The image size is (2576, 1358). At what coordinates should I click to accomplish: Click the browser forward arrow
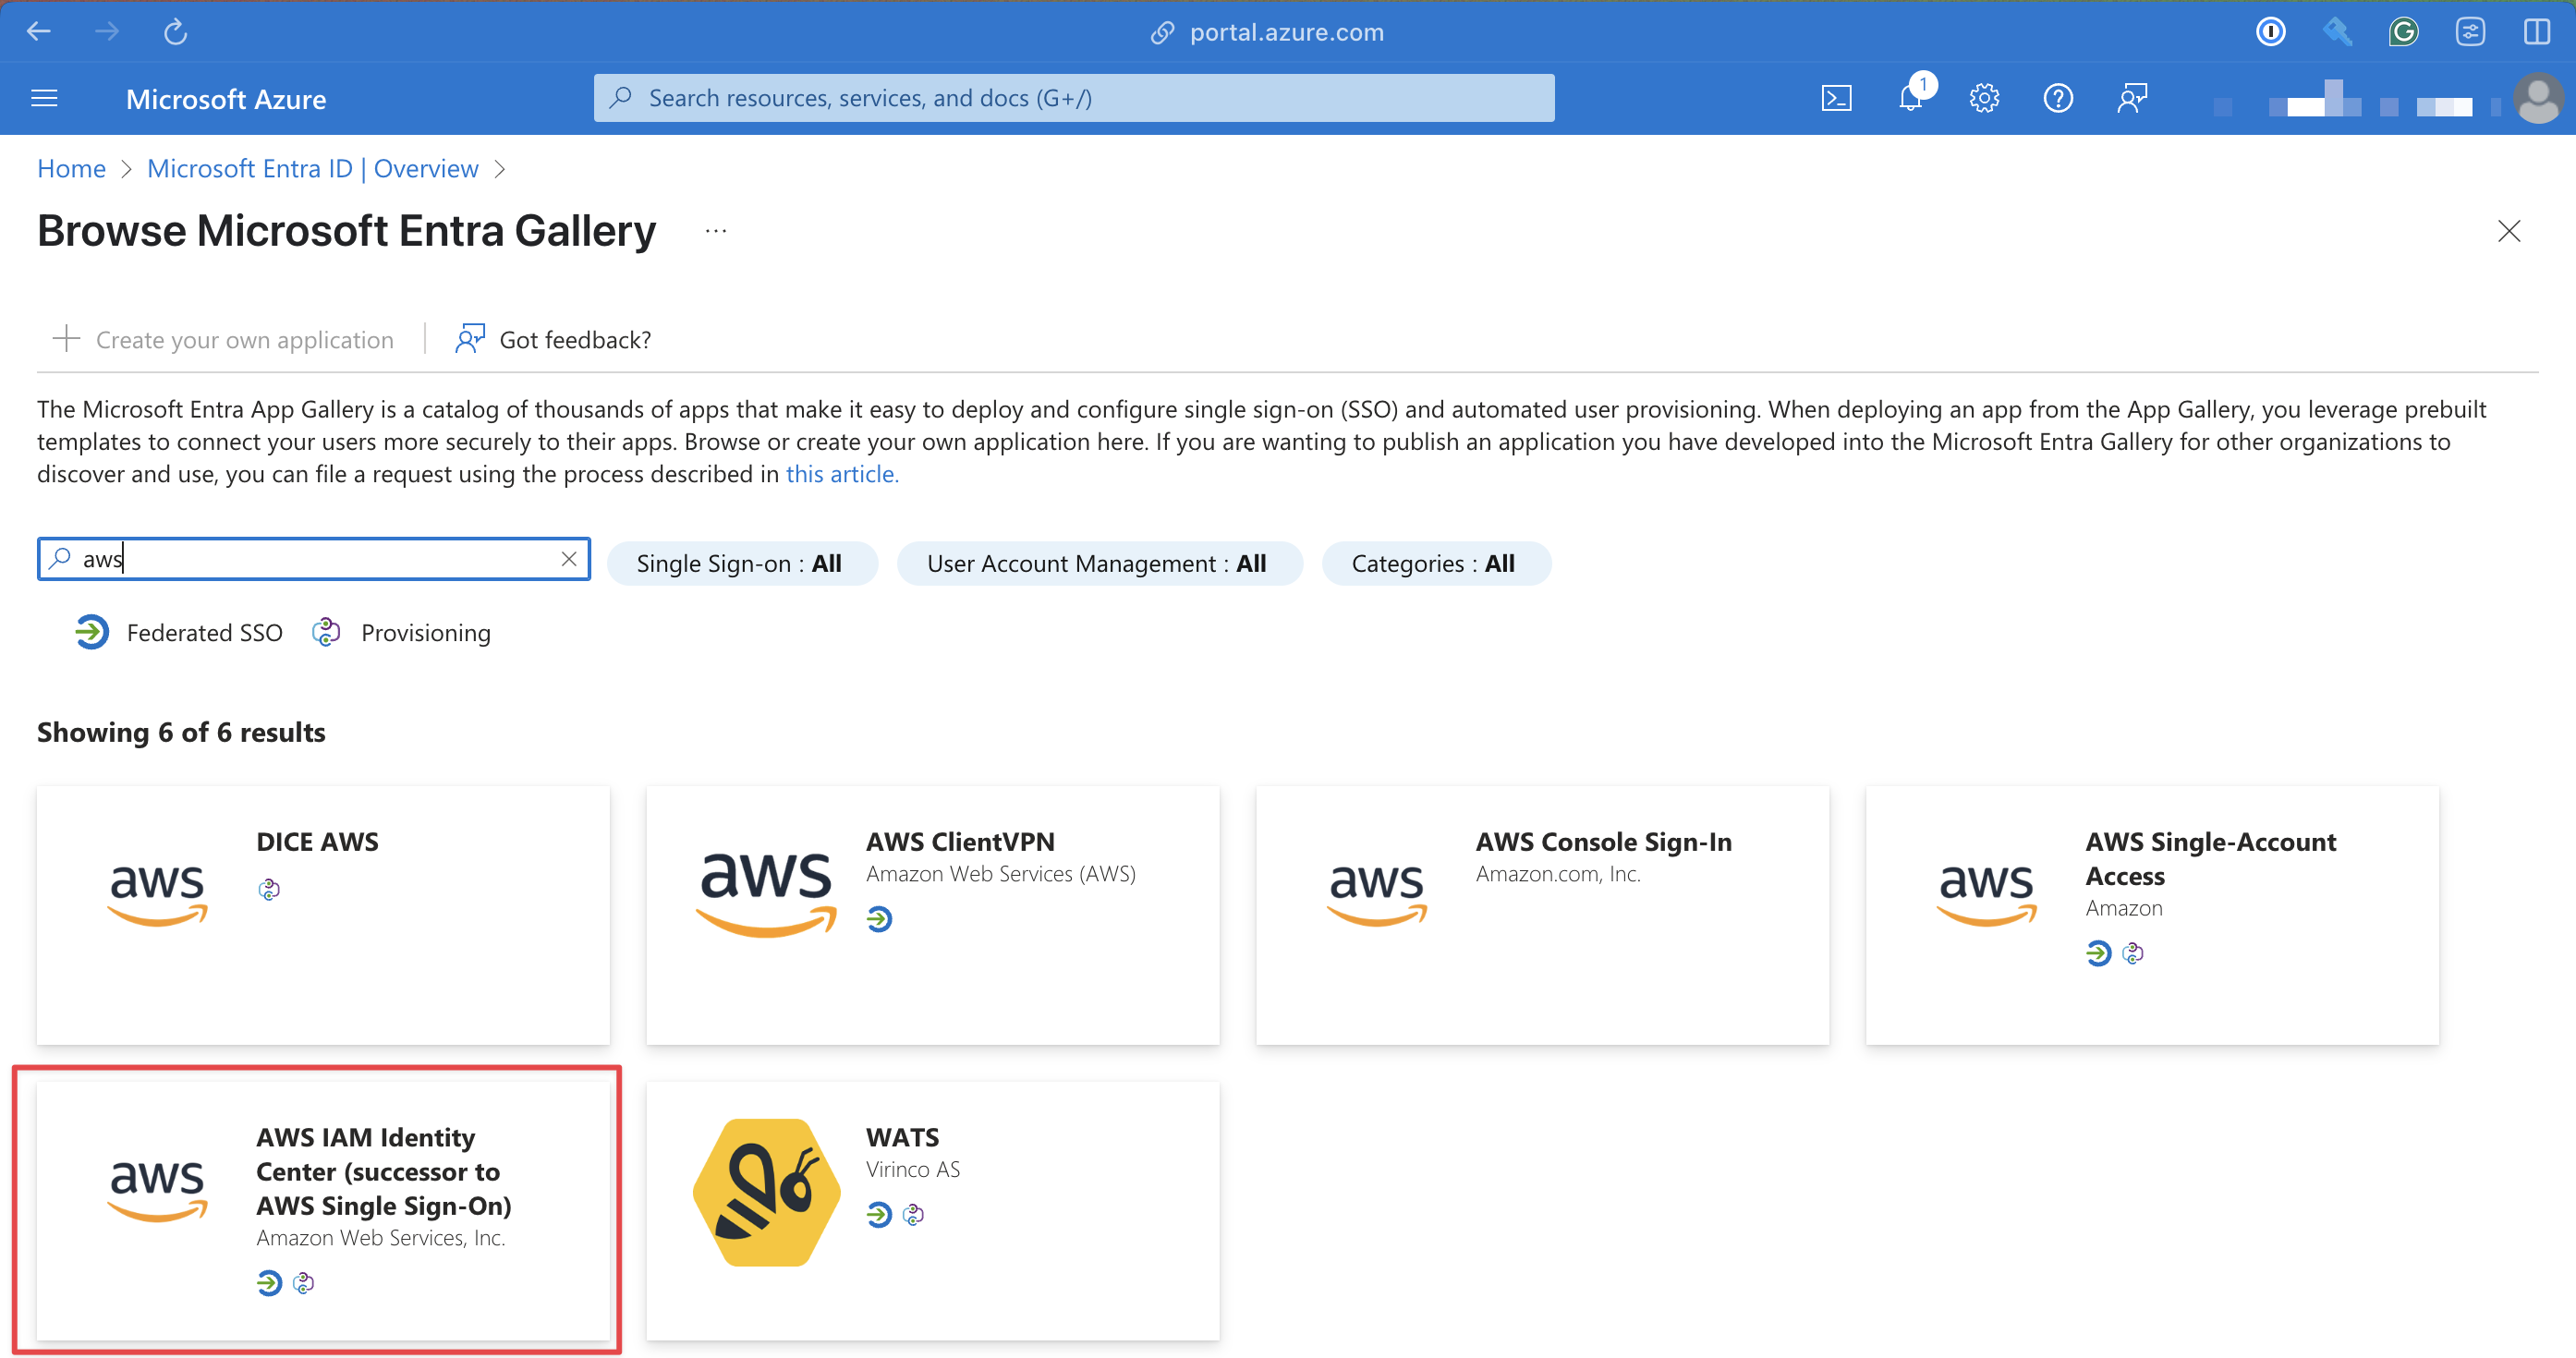click(106, 31)
